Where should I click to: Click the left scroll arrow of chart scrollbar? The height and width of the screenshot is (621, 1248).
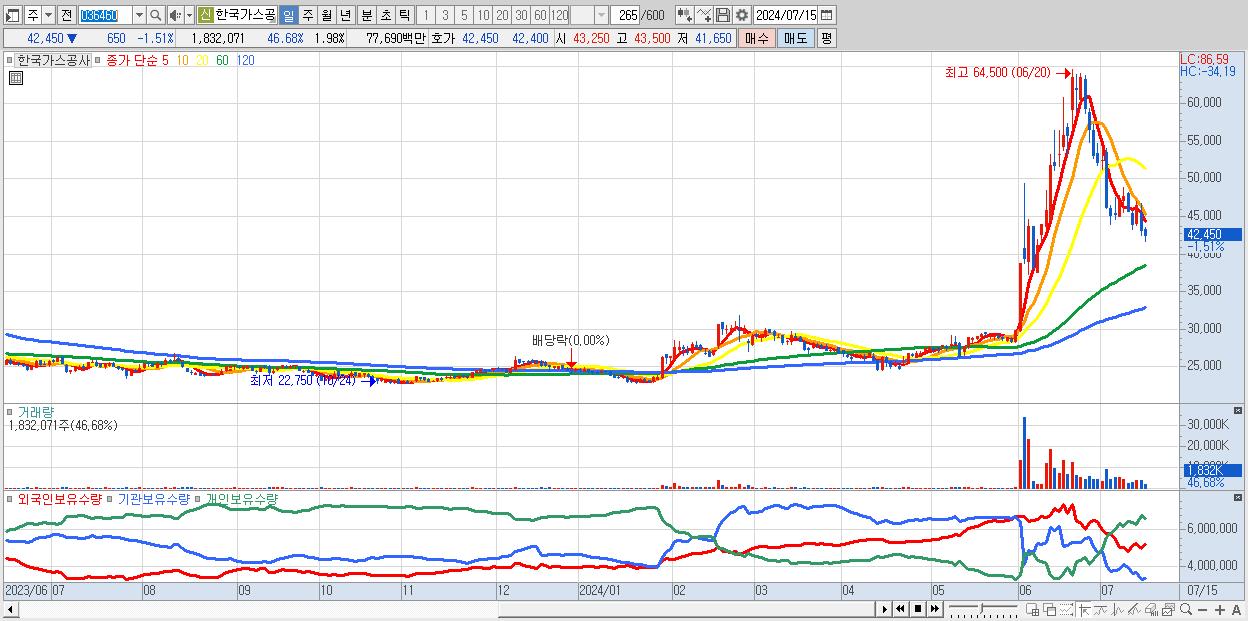tap(10, 608)
